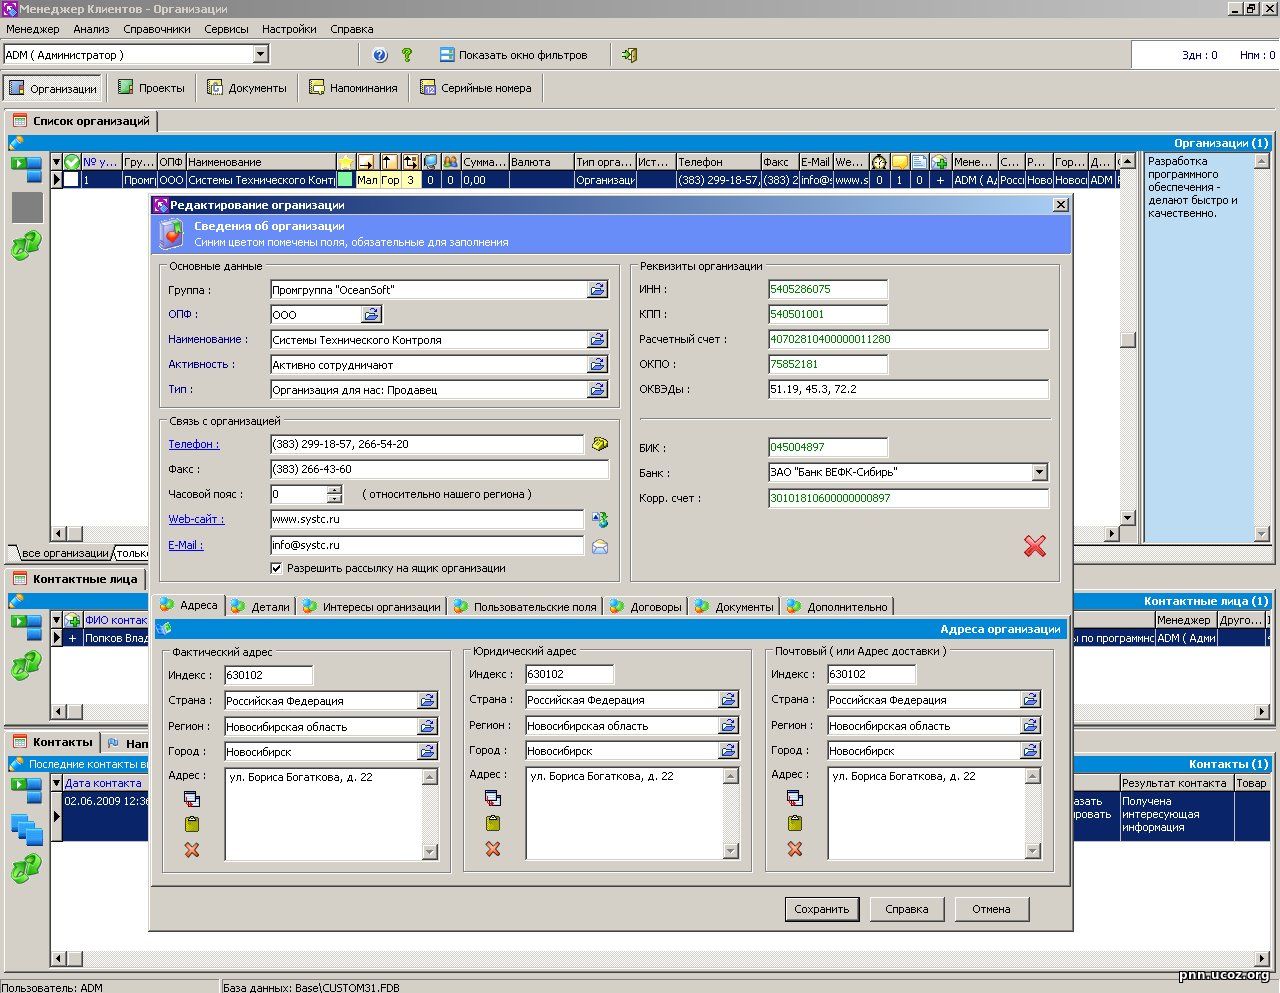Click the red X icon in Реквизиты panel
Image resolution: width=1280 pixels, height=993 pixels.
[1035, 545]
